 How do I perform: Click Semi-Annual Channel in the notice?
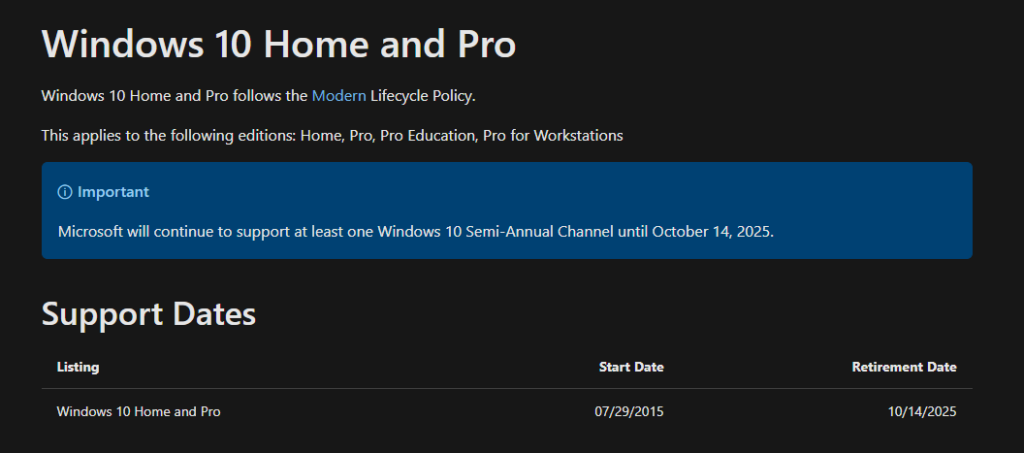click(540, 232)
